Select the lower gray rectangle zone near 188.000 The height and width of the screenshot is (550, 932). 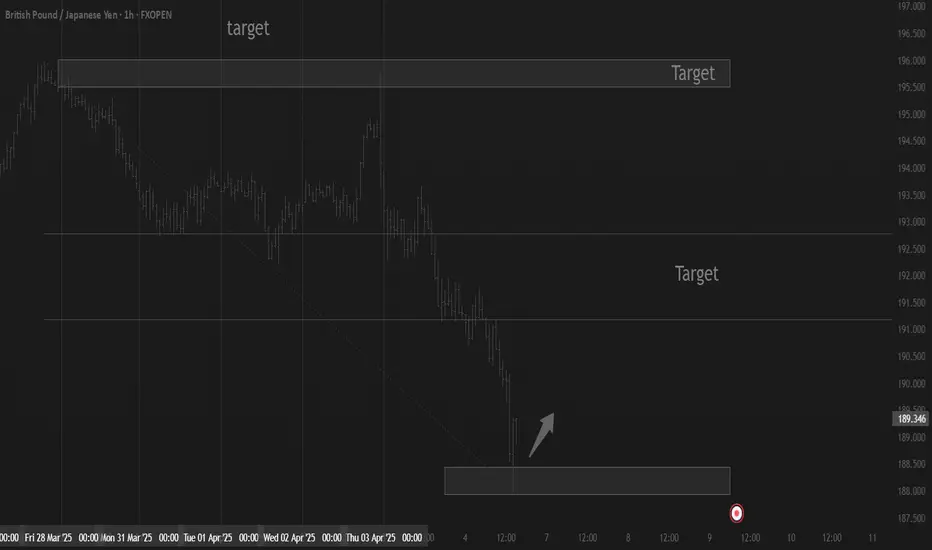[x=587, y=480]
